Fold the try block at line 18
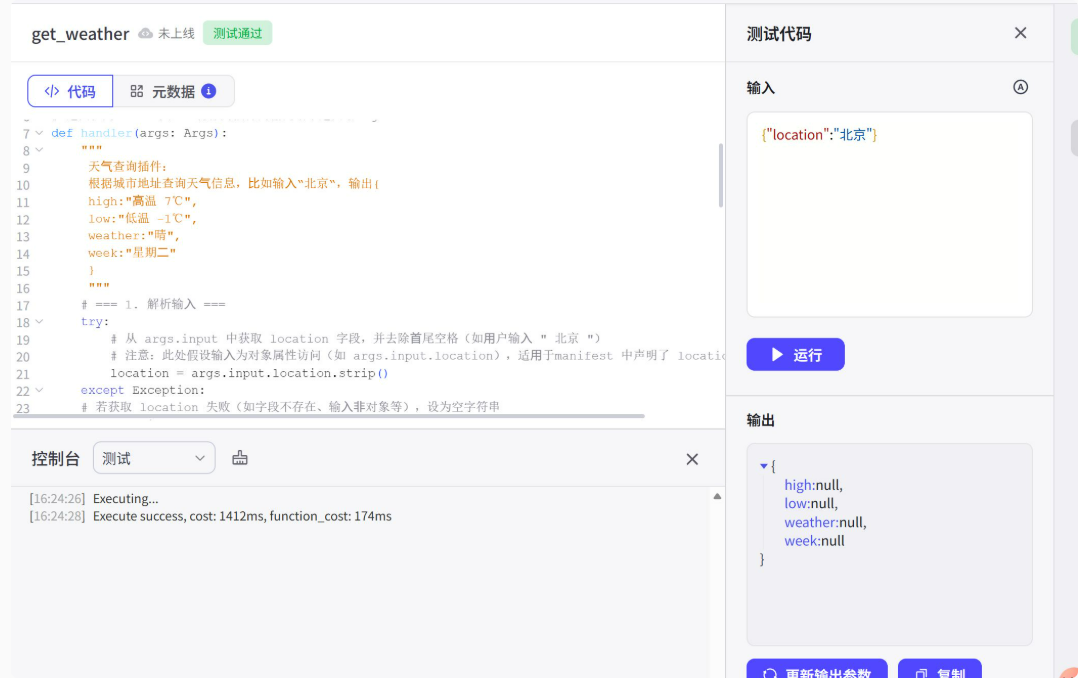This screenshot has width=1078, height=678. 39,321
